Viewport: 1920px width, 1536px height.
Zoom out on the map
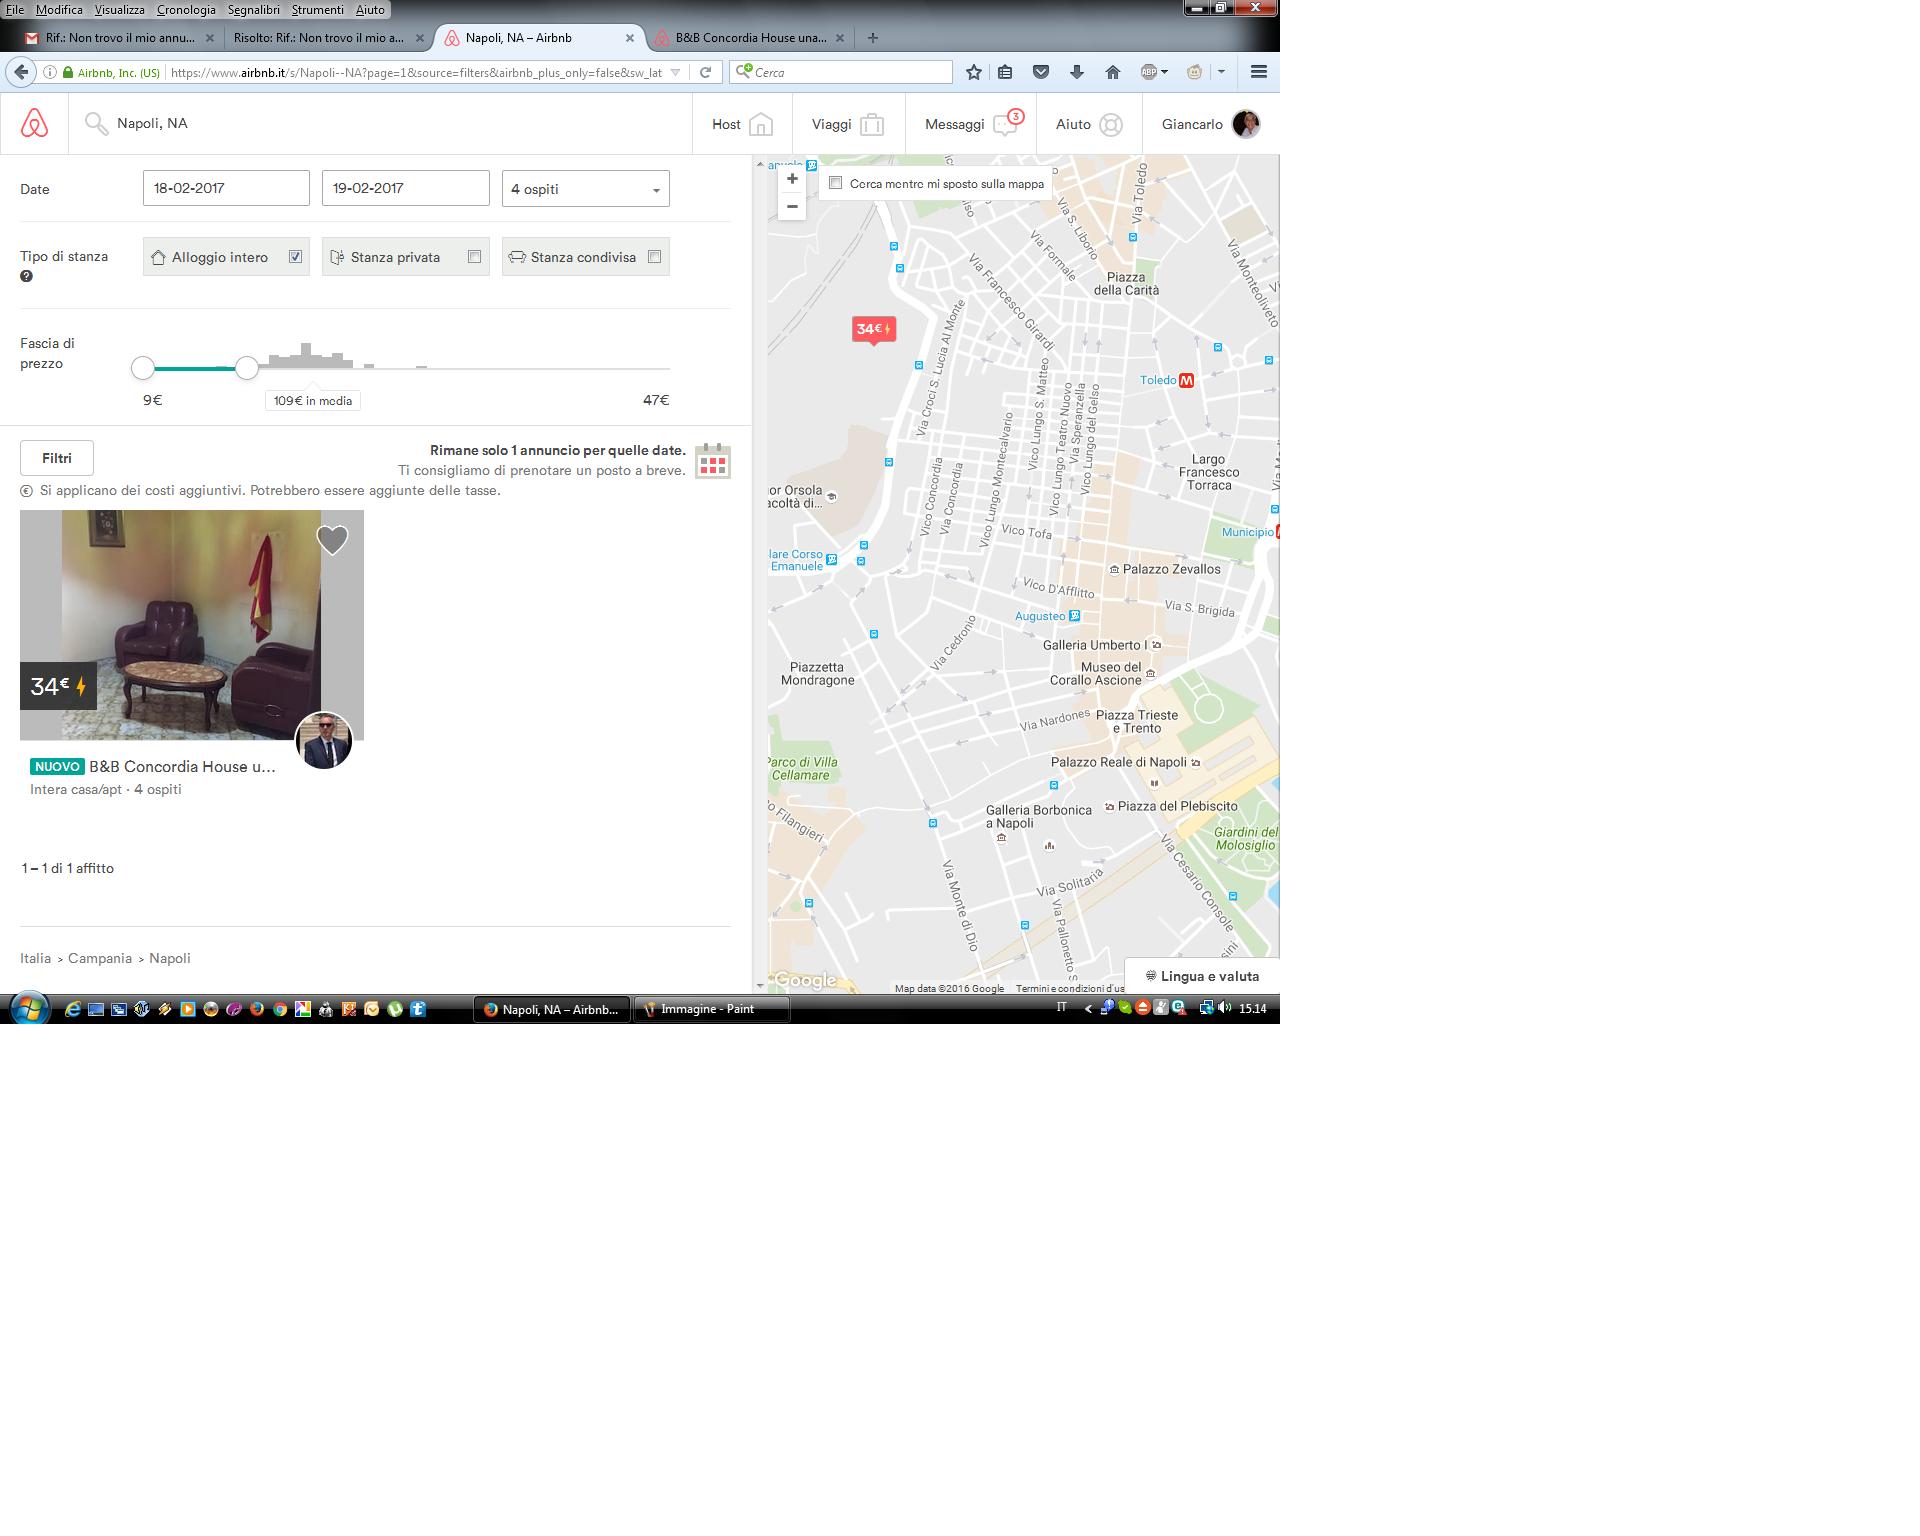(x=792, y=206)
